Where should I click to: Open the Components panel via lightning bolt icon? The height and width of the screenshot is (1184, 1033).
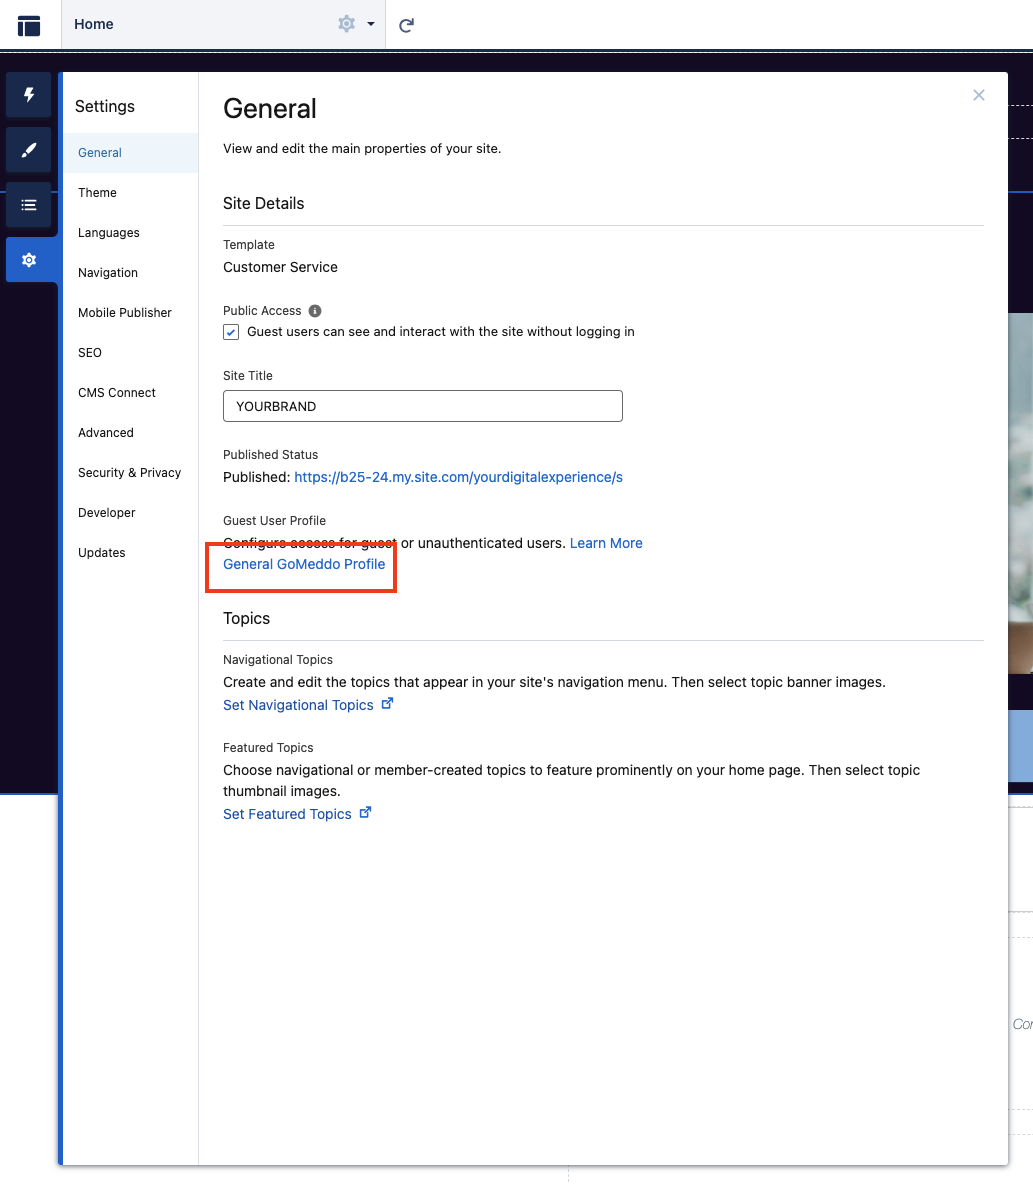click(28, 95)
